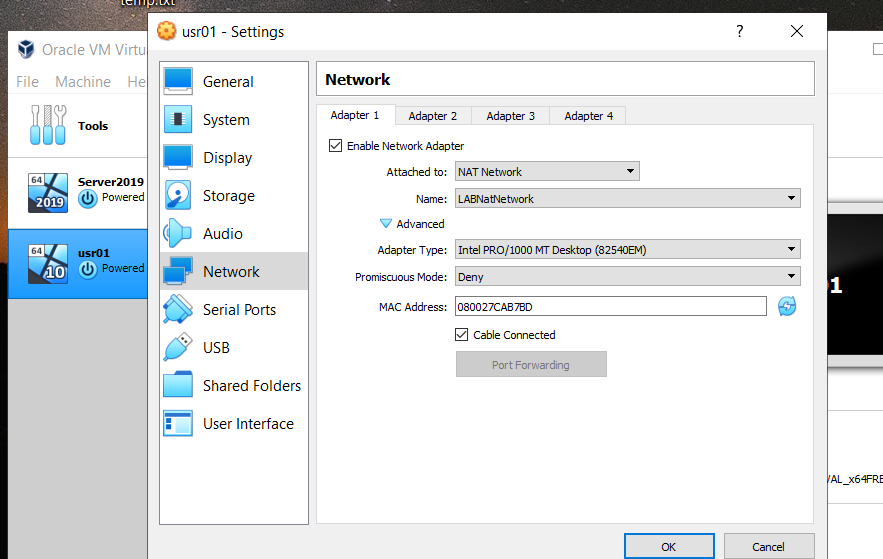Viewport: 883px width, 559px height.
Task: Open the Promiscuous Mode dropdown
Action: click(x=627, y=276)
